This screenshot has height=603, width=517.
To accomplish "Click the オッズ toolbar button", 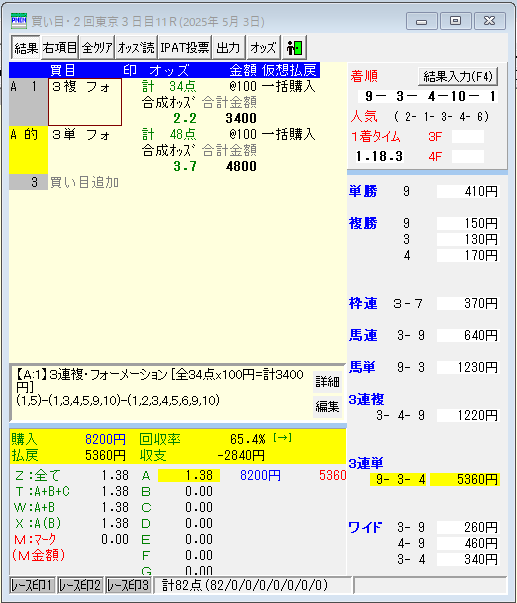I will tap(264, 48).
